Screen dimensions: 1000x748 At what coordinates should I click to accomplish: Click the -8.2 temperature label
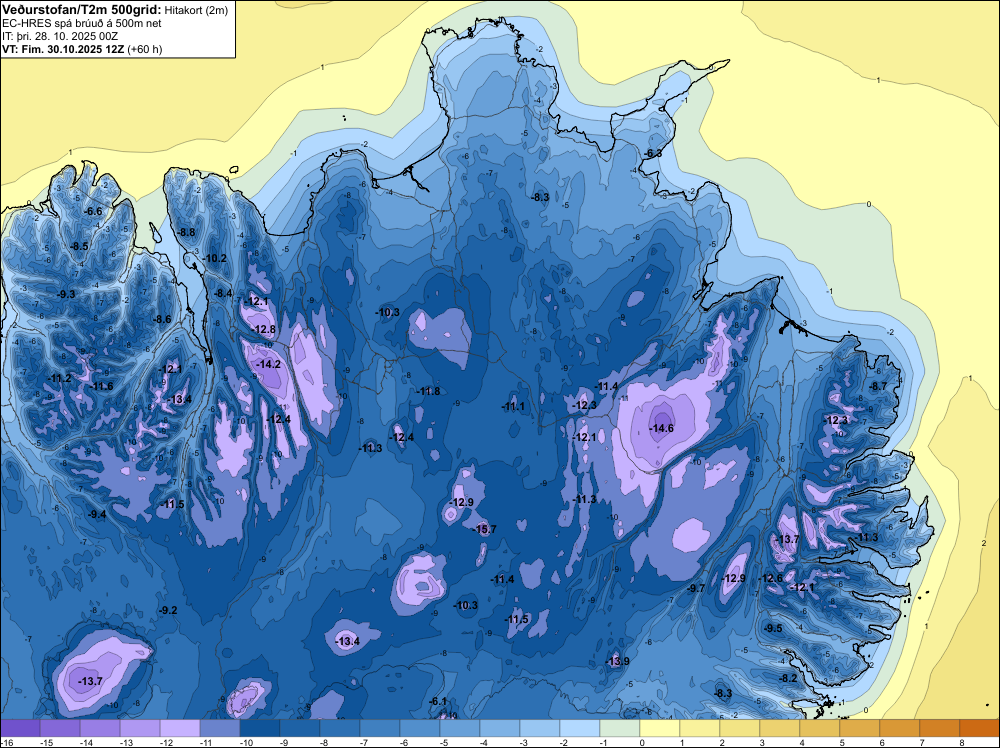(x=788, y=678)
